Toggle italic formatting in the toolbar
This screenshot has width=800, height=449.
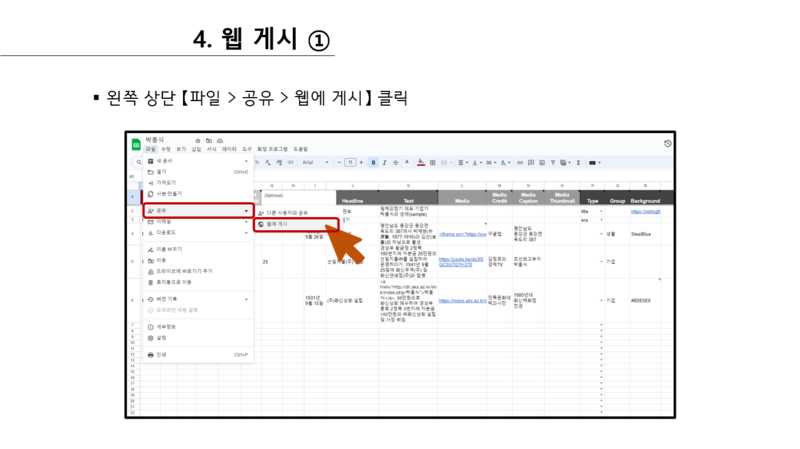point(385,163)
